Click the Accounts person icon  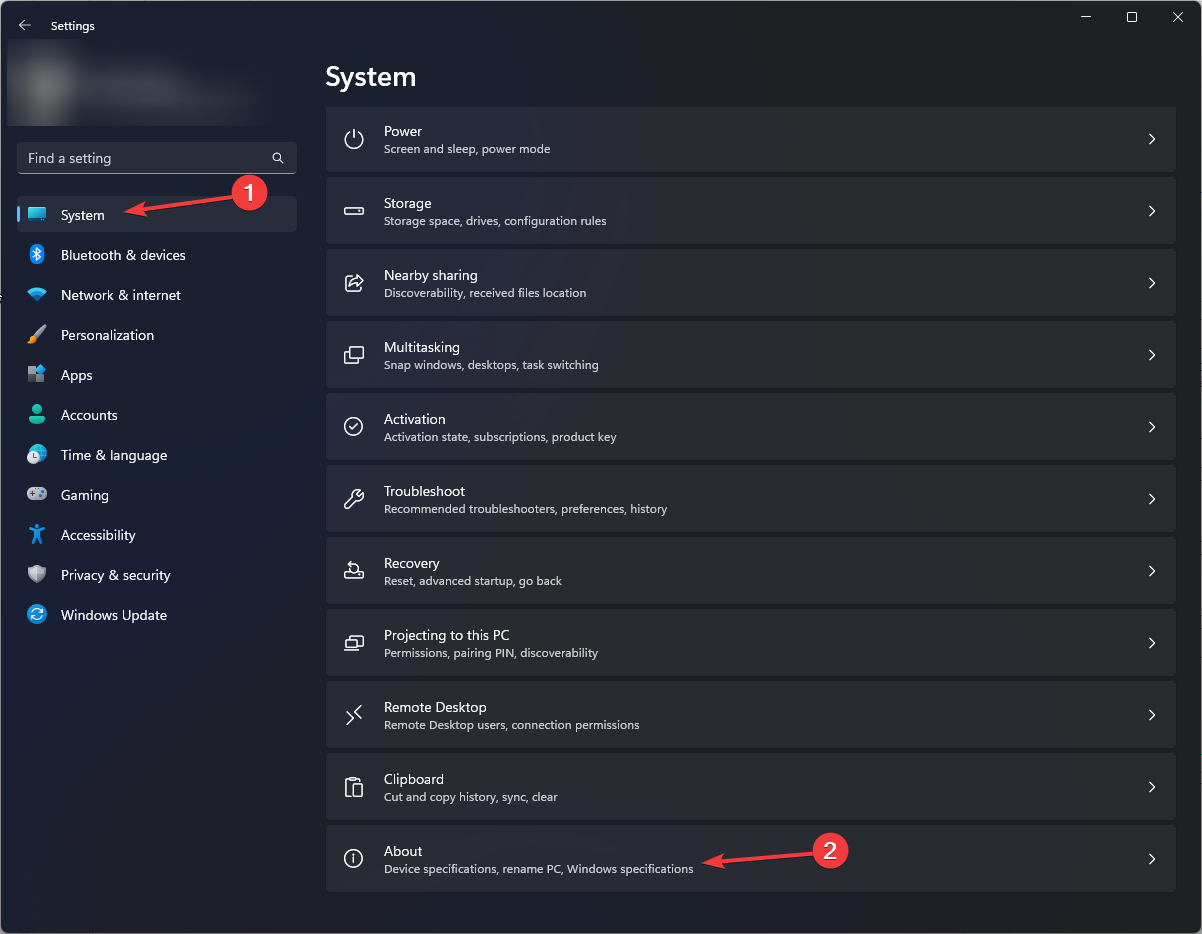37,415
